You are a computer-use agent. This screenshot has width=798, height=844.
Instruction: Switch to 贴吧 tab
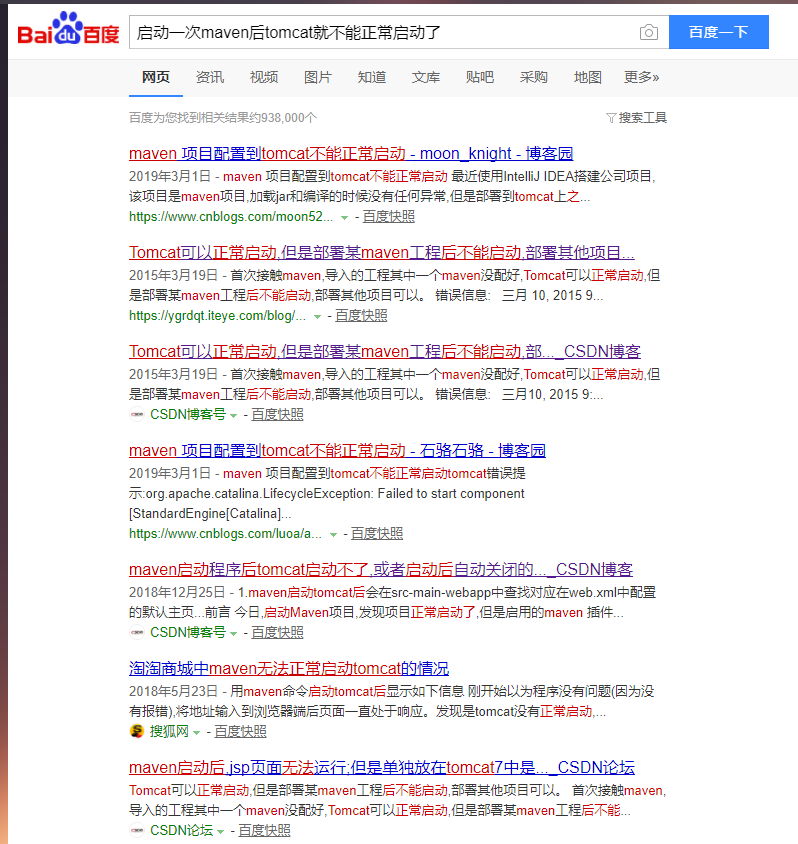[479, 78]
